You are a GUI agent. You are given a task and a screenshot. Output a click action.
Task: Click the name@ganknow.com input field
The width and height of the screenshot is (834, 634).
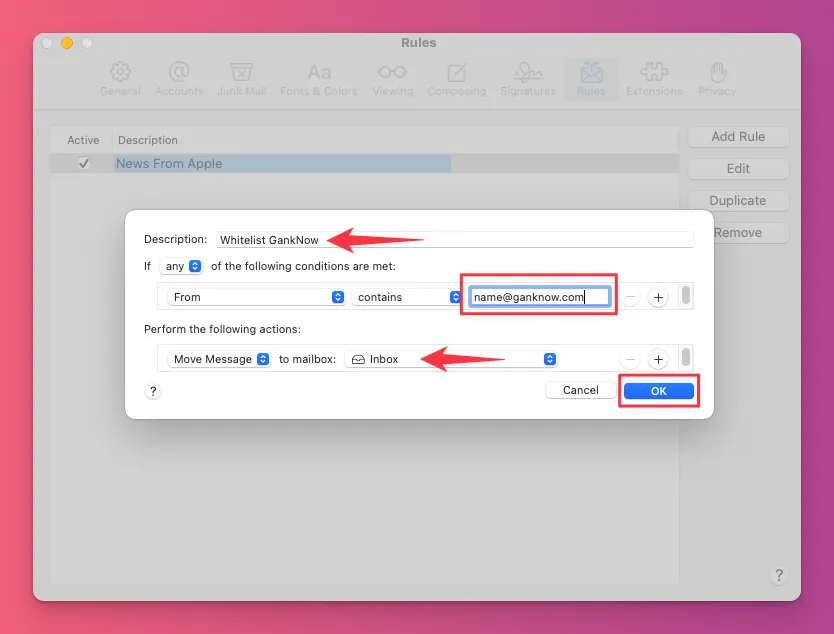539,297
